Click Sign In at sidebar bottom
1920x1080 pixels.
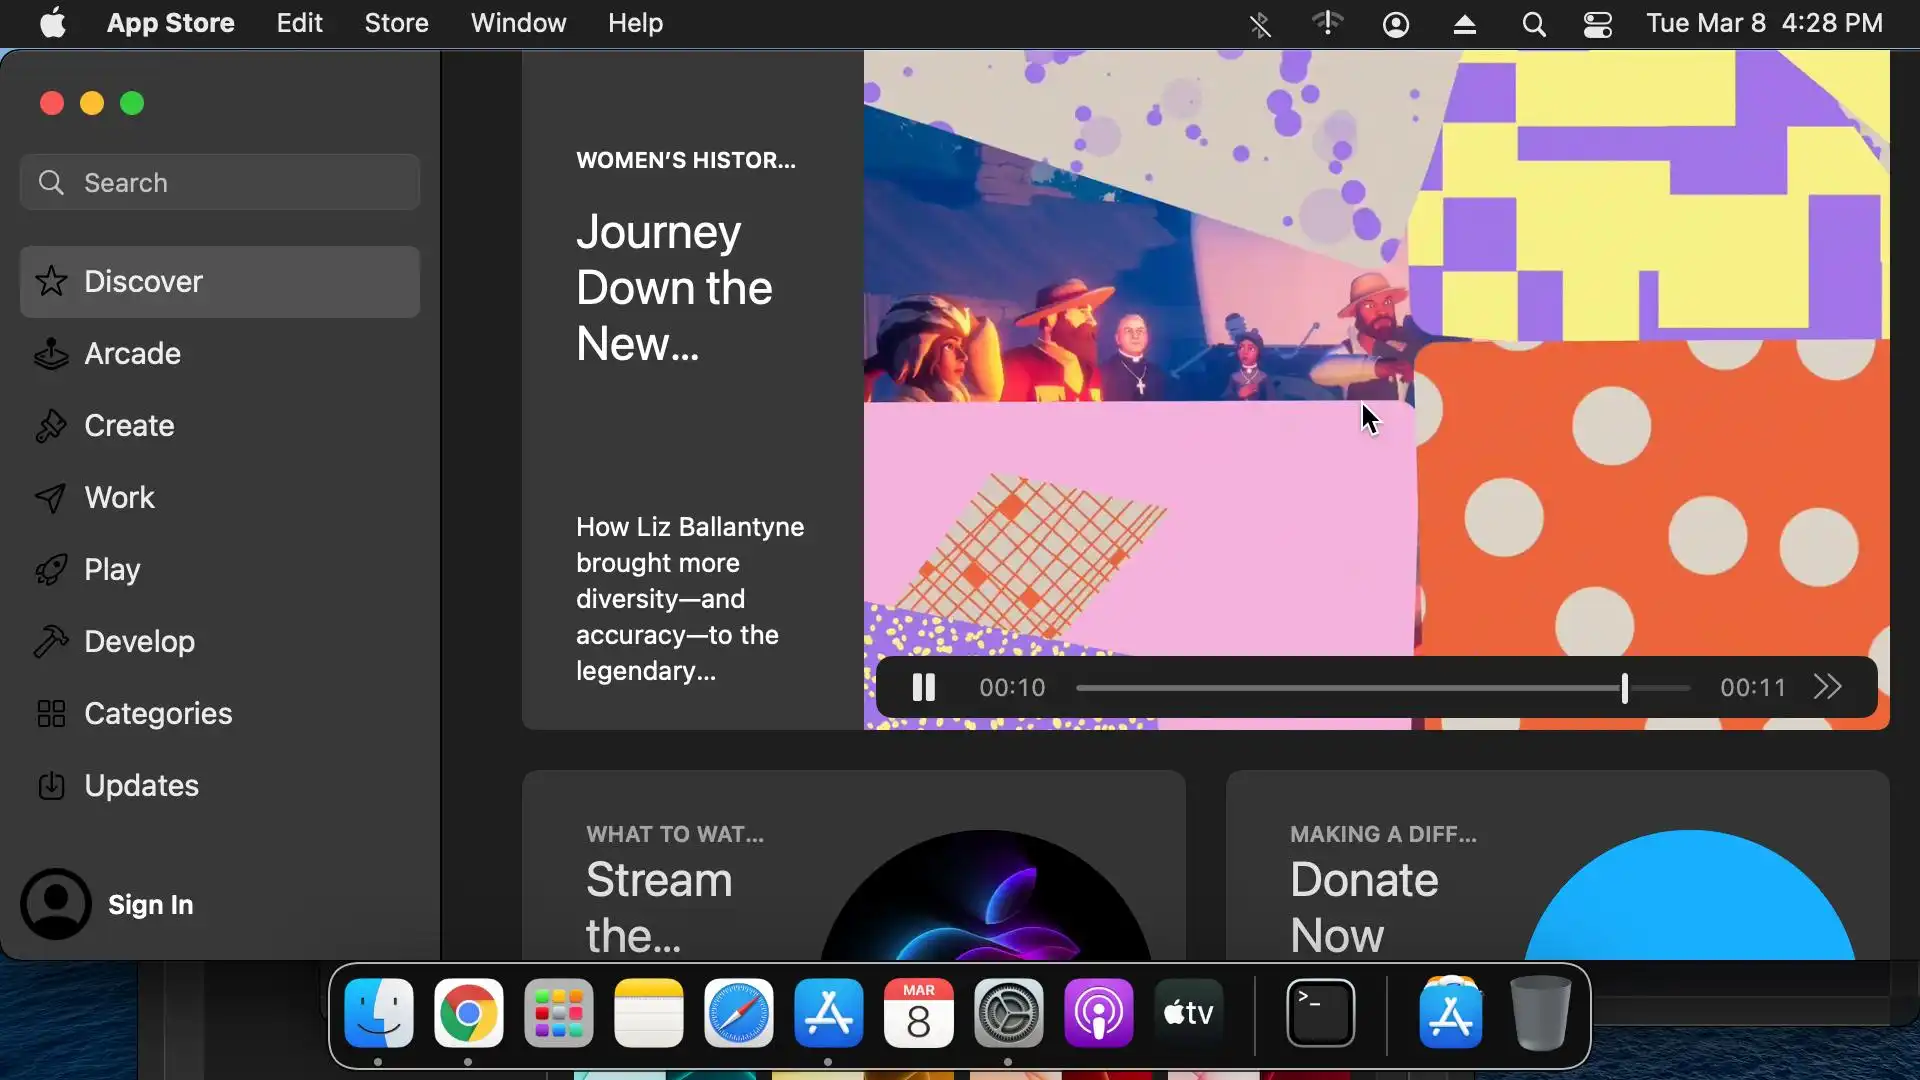(x=150, y=905)
